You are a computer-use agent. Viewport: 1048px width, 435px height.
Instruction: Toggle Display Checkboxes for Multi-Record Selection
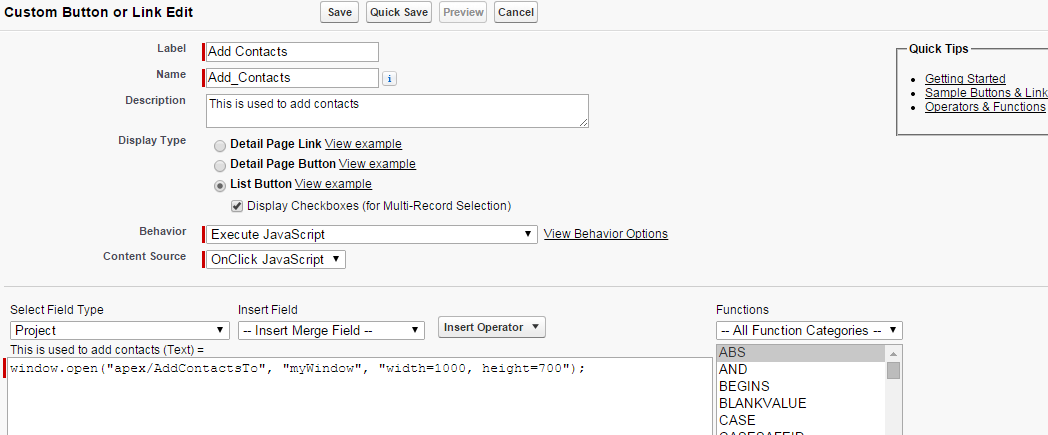[237, 206]
